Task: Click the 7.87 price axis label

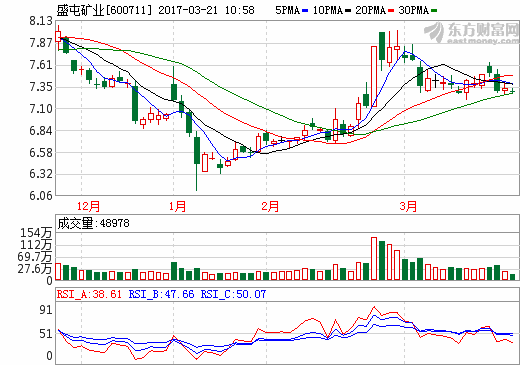Action: pos(41,43)
